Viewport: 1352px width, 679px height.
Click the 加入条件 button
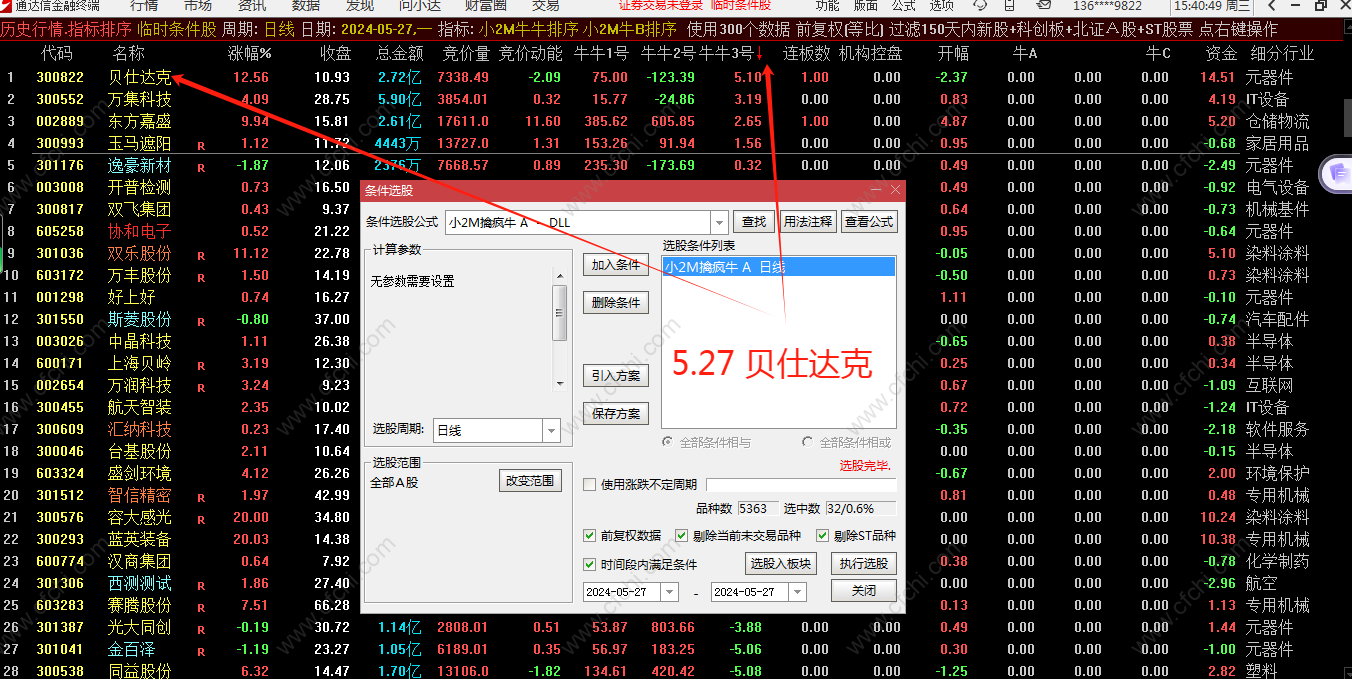615,265
